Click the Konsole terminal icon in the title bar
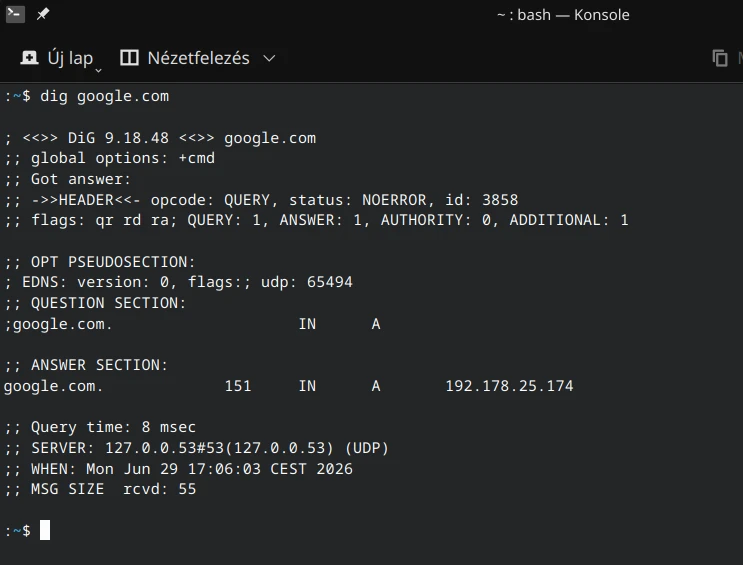743x565 pixels. [15, 14]
